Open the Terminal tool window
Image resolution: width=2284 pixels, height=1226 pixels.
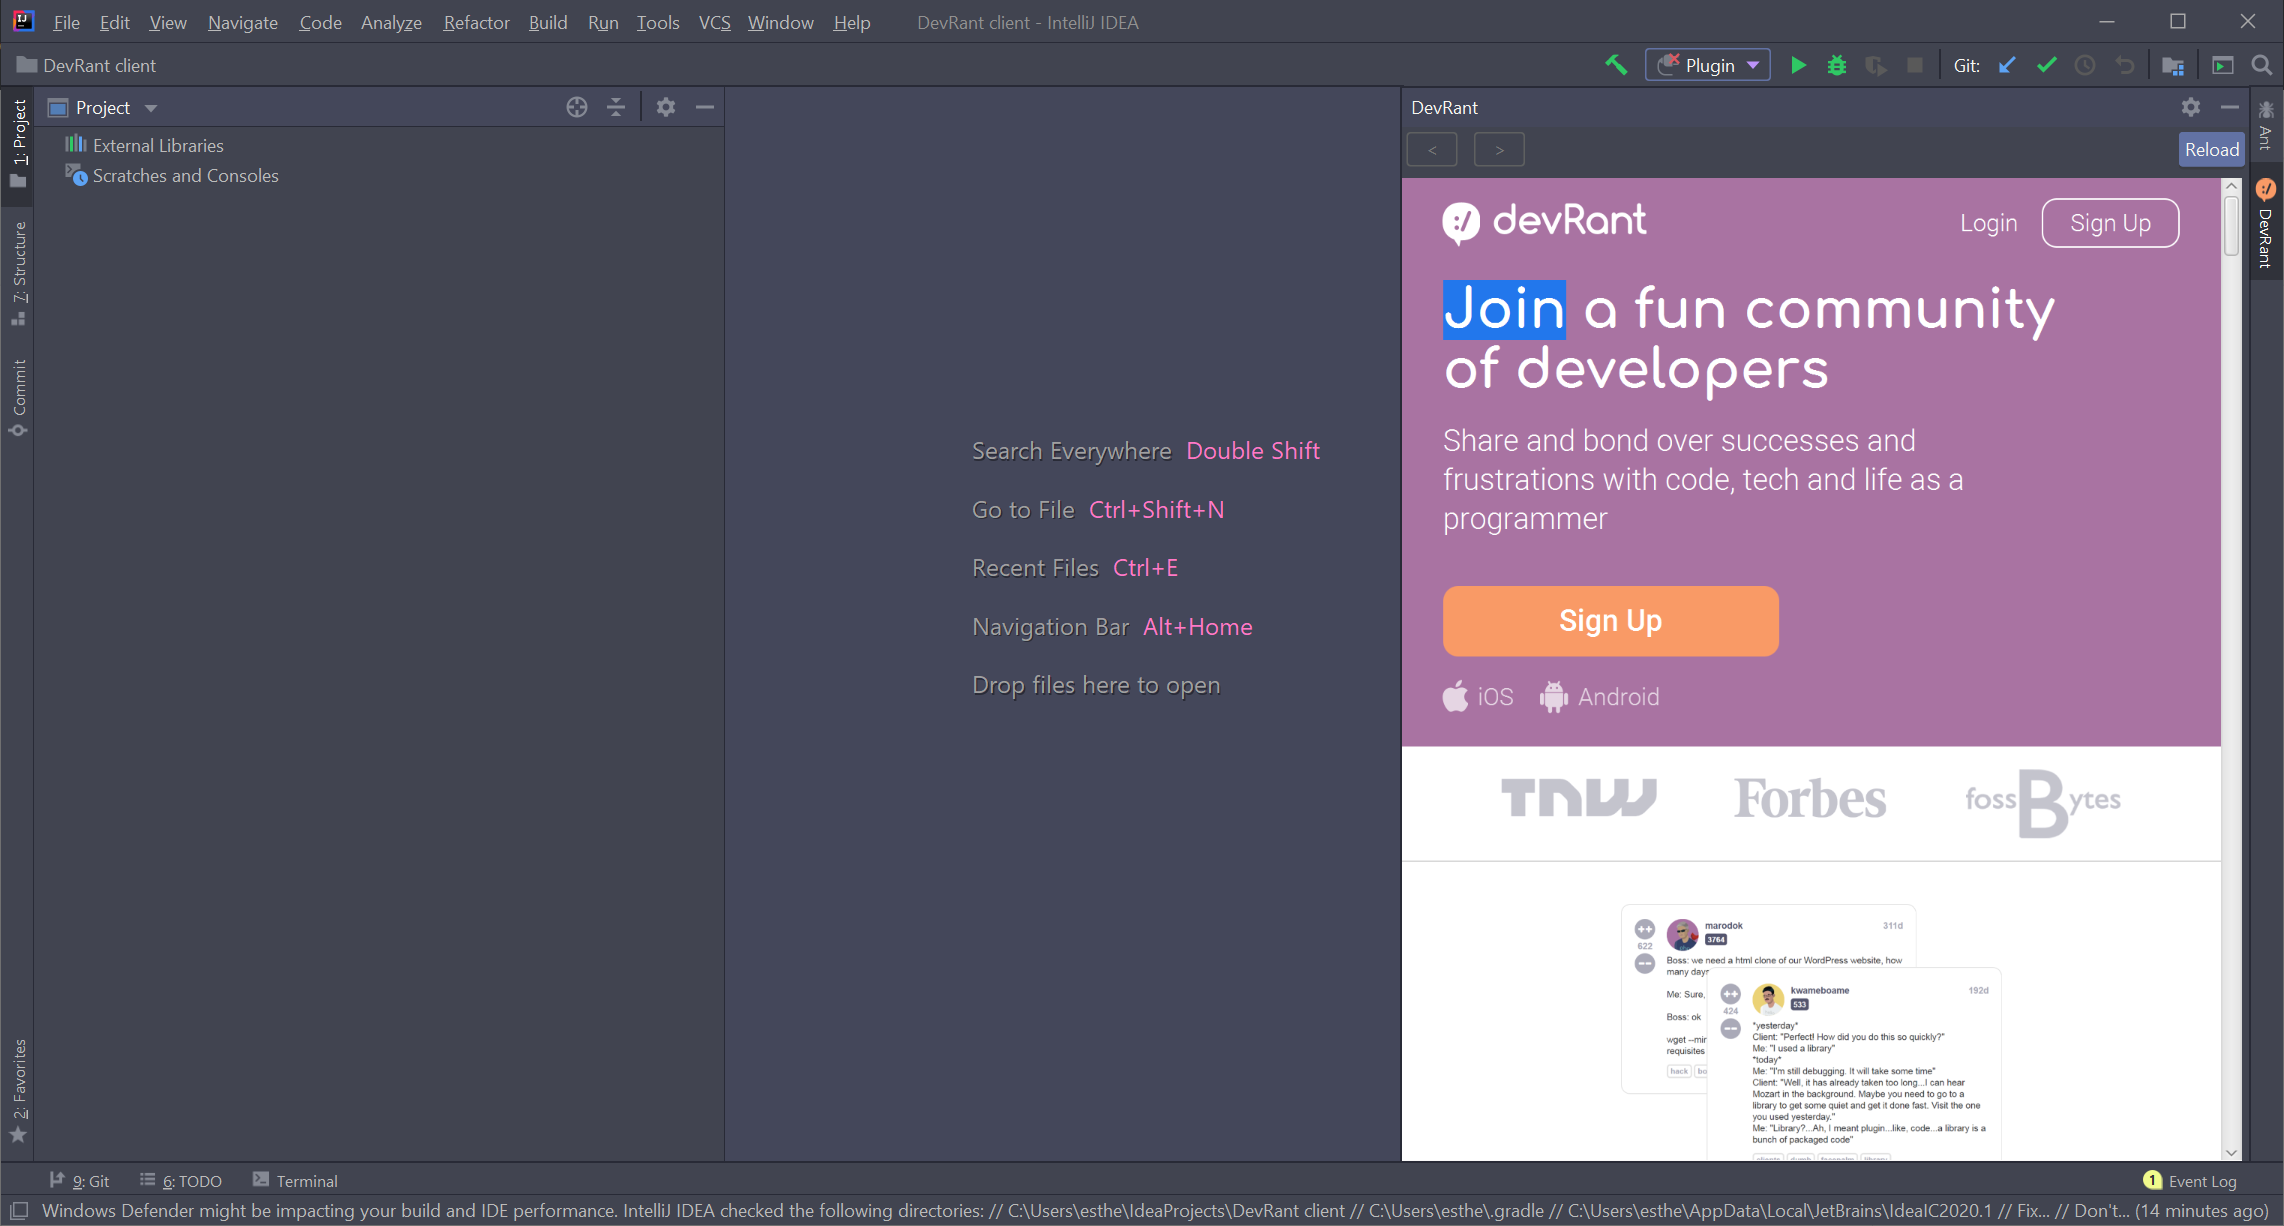point(305,1181)
